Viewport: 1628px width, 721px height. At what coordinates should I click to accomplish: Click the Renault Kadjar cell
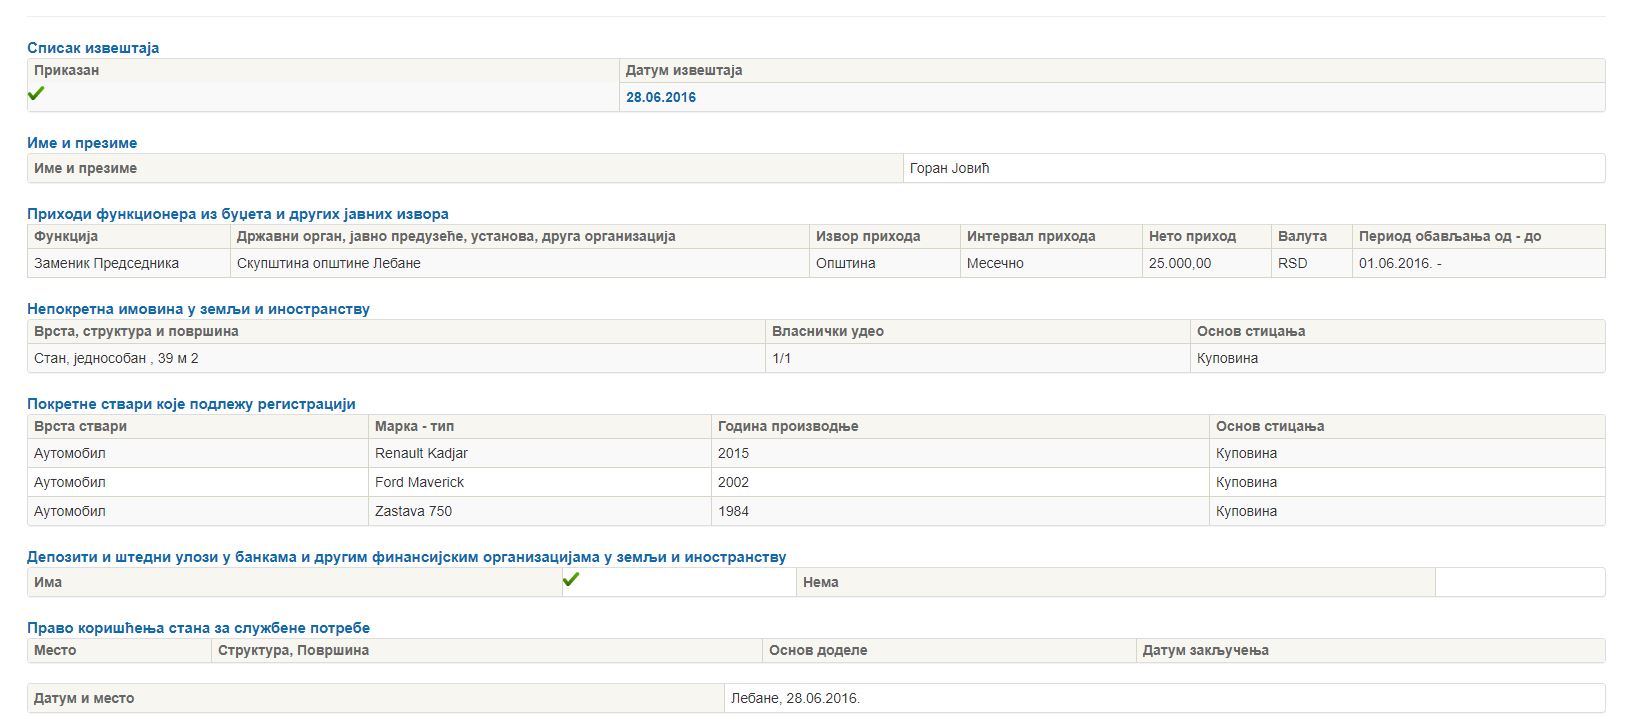click(x=421, y=453)
